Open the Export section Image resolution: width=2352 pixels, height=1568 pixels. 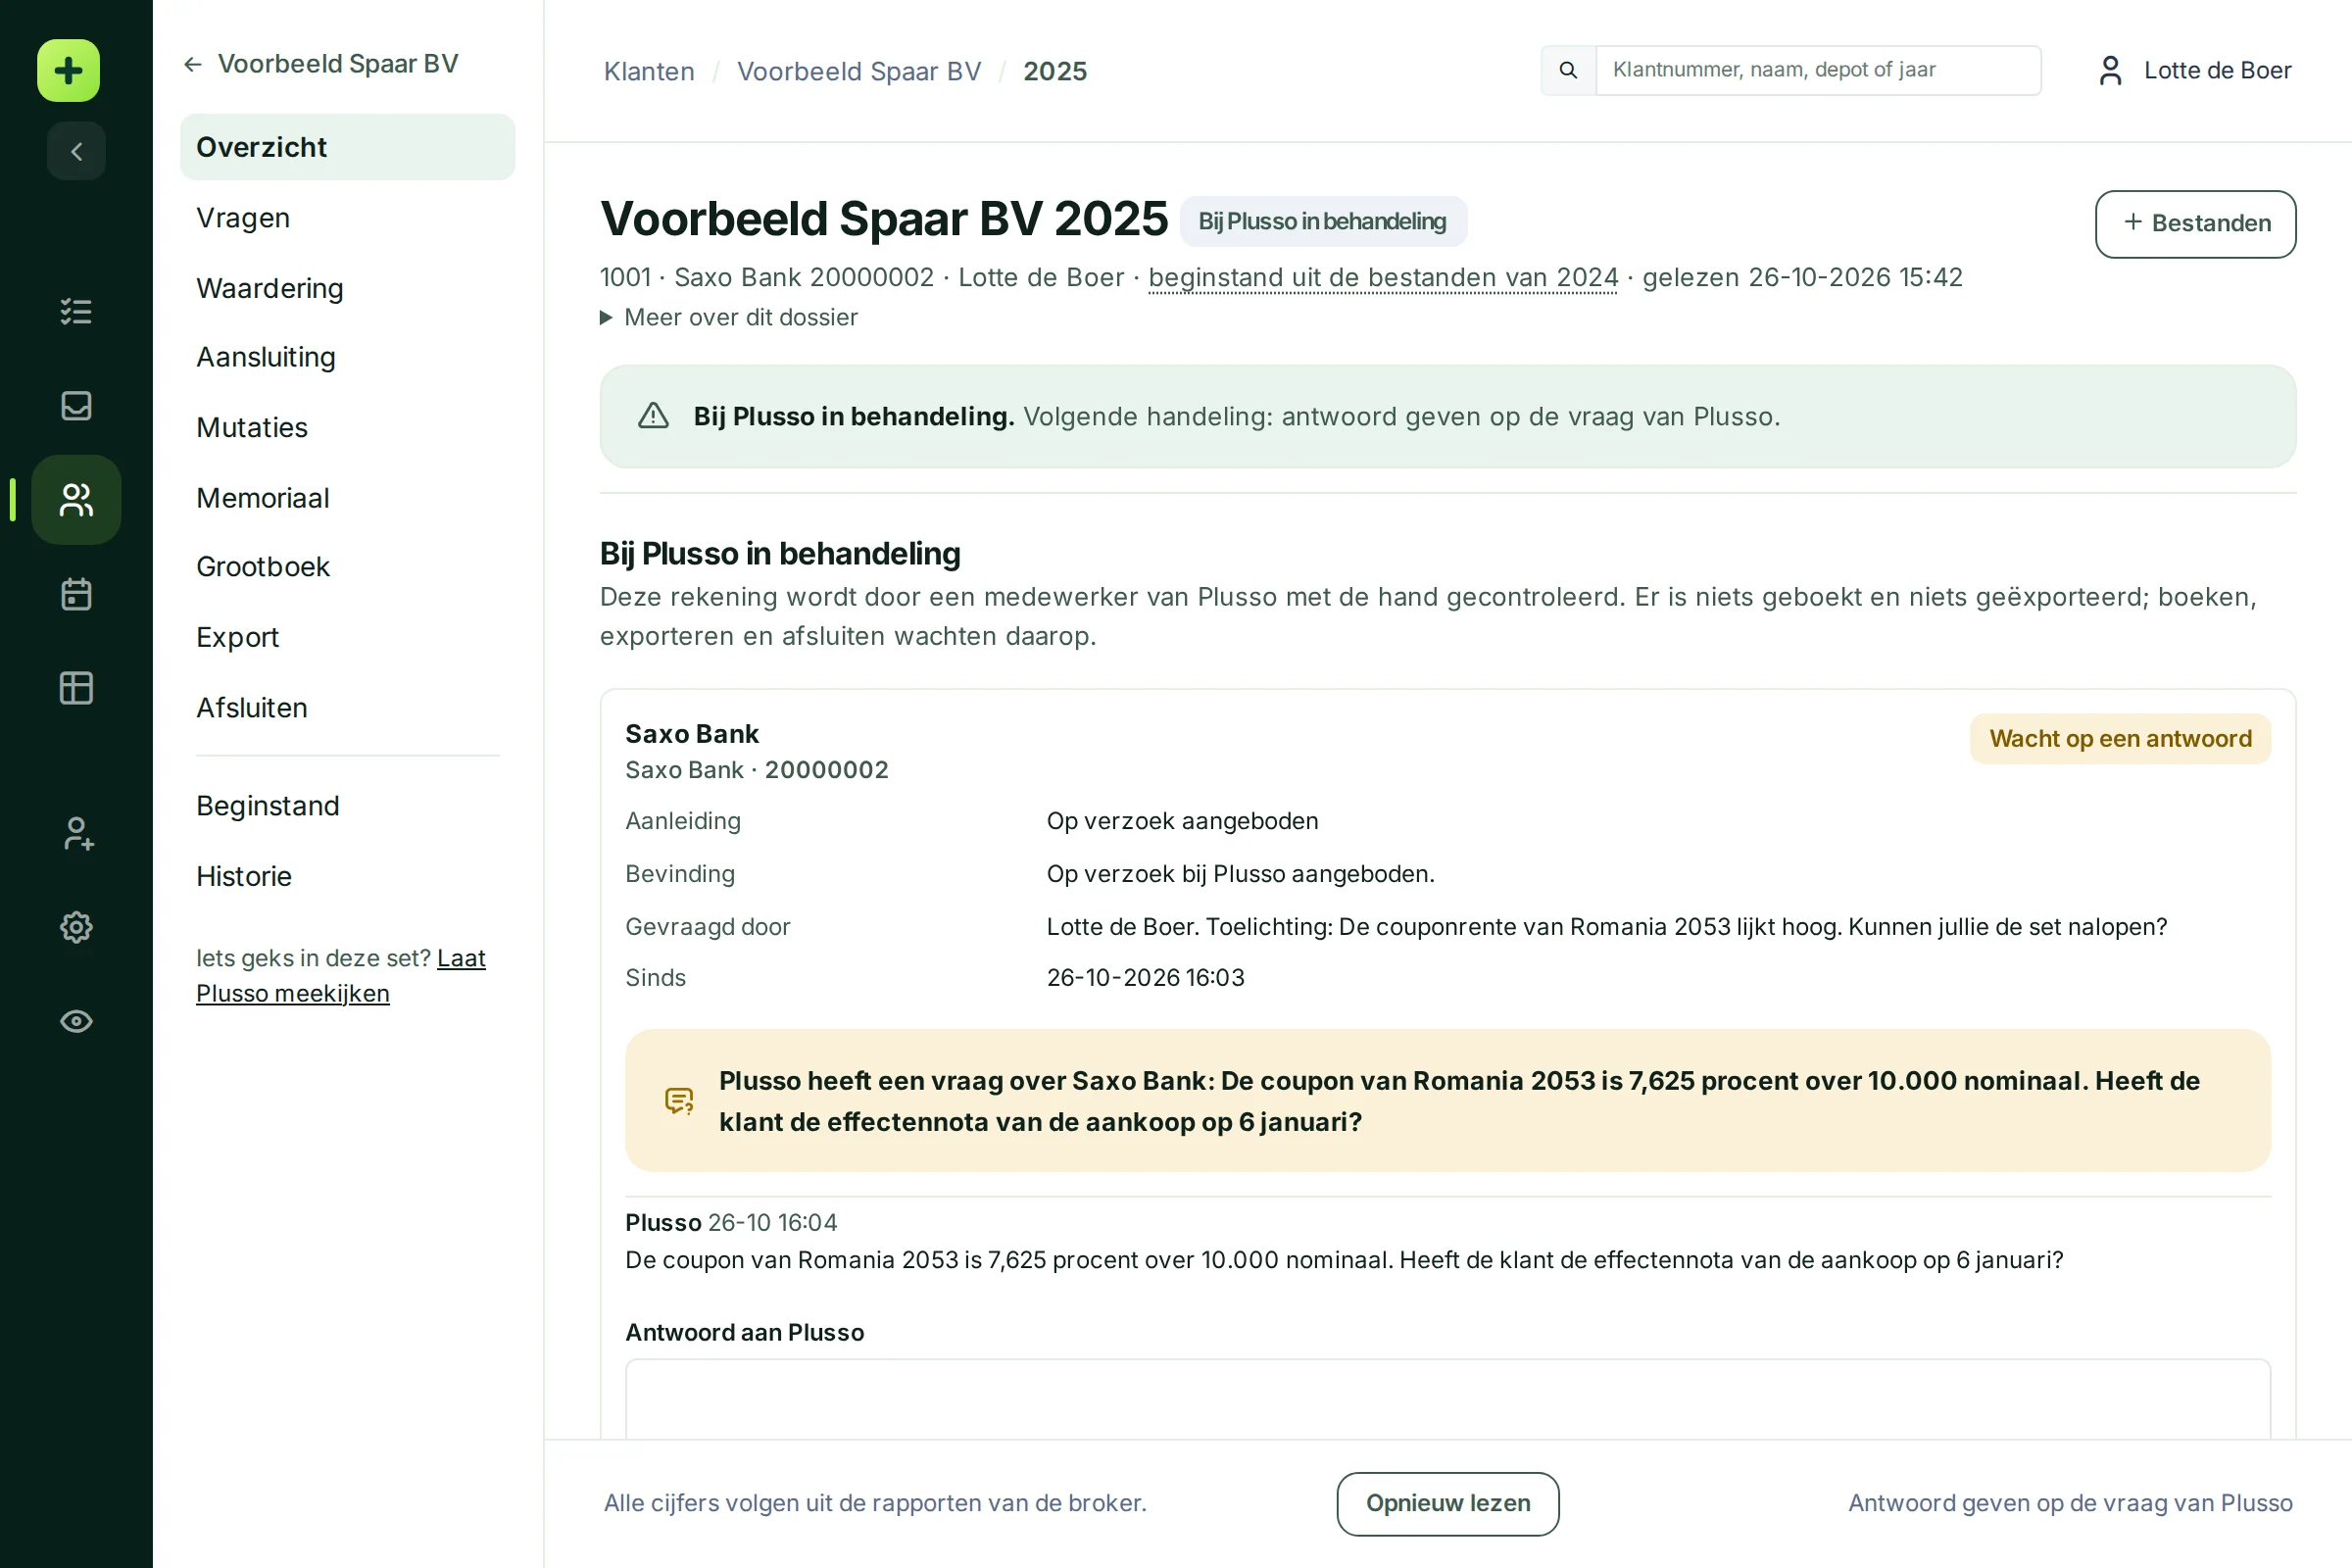348,637
